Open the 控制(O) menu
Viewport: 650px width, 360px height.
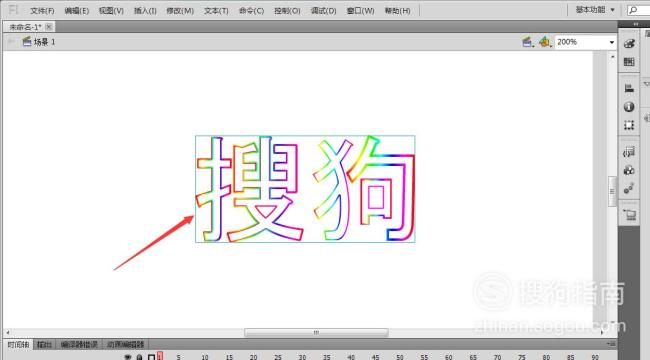pyautogui.click(x=287, y=10)
